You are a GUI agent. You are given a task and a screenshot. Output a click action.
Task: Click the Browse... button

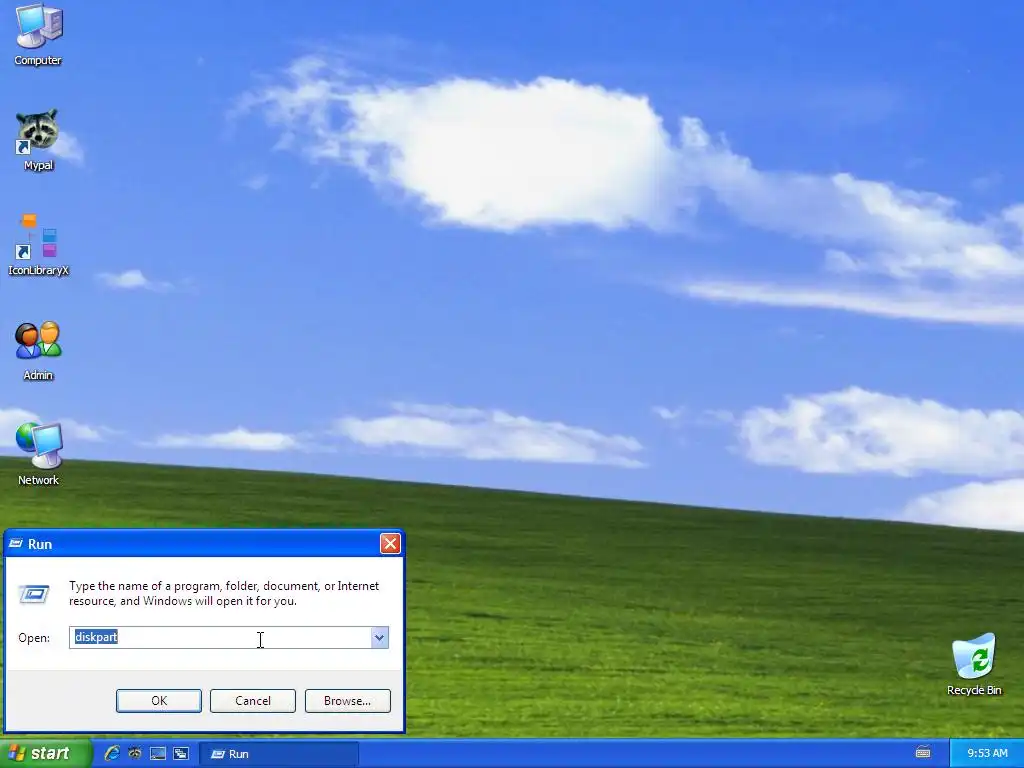pos(347,701)
